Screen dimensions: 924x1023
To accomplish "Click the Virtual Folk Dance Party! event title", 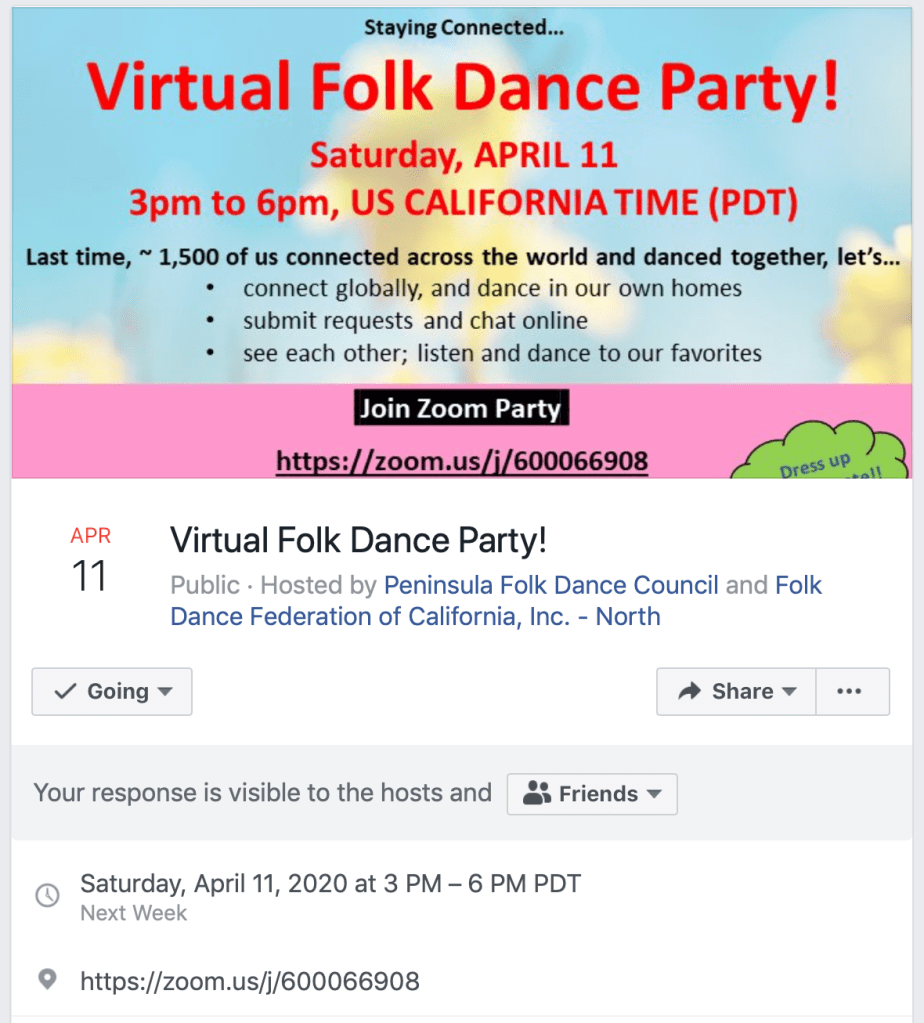I will [x=359, y=541].
